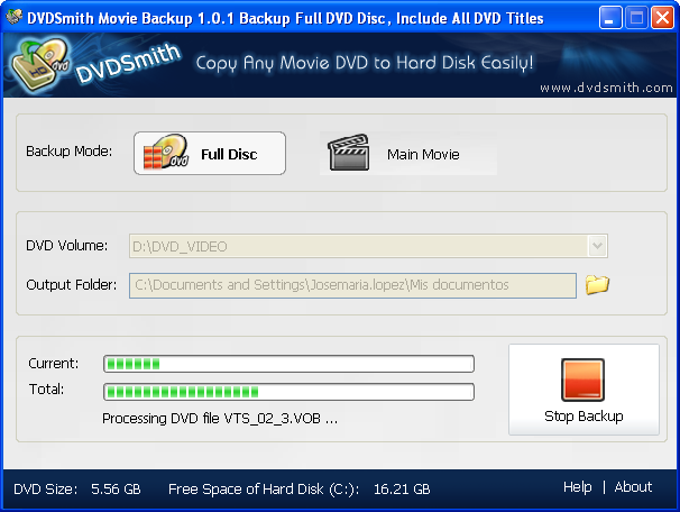Close the DVDSmith Movie Backup window

(x=662, y=18)
